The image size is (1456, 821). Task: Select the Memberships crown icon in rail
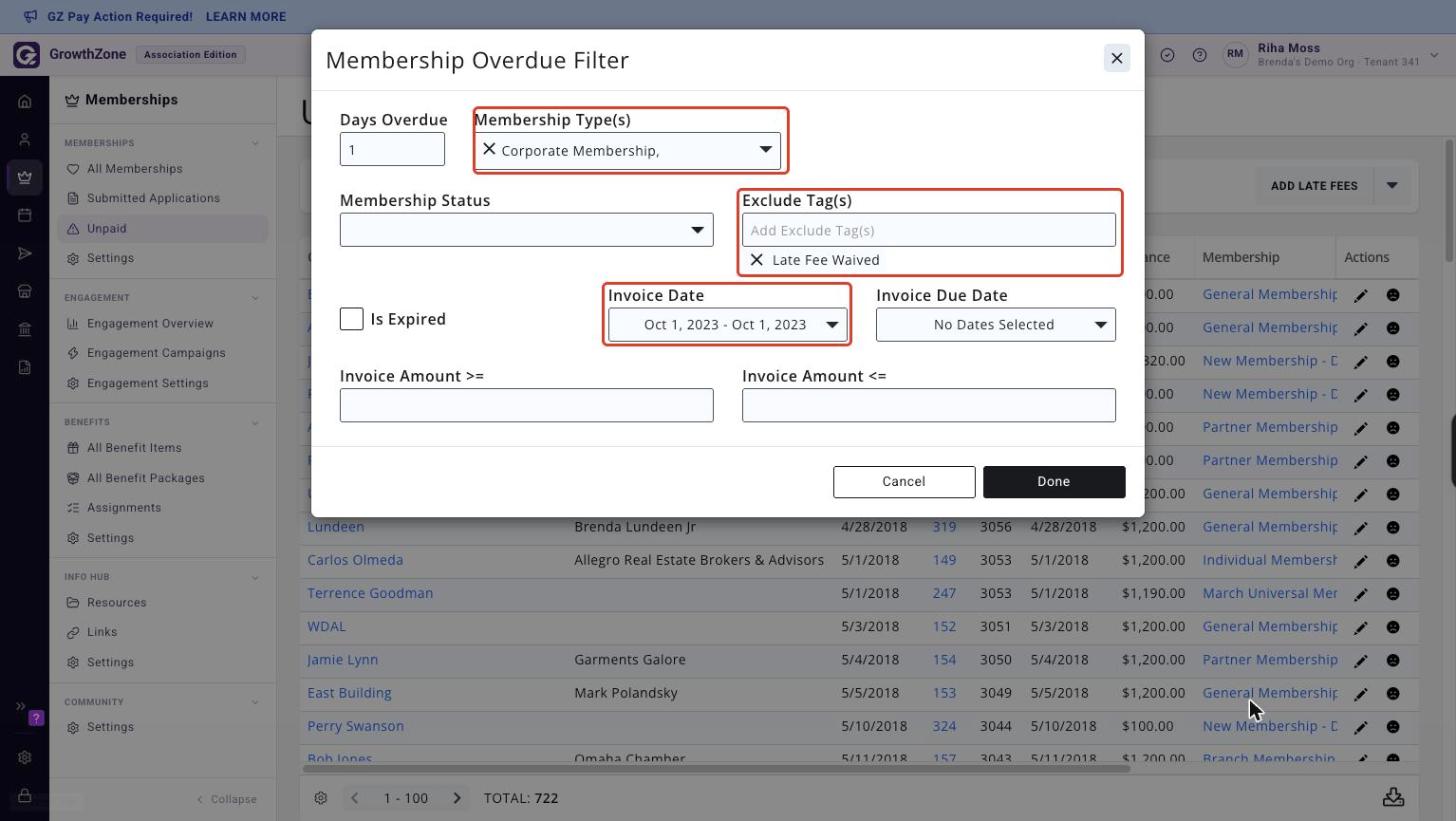[x=25, y=177]
